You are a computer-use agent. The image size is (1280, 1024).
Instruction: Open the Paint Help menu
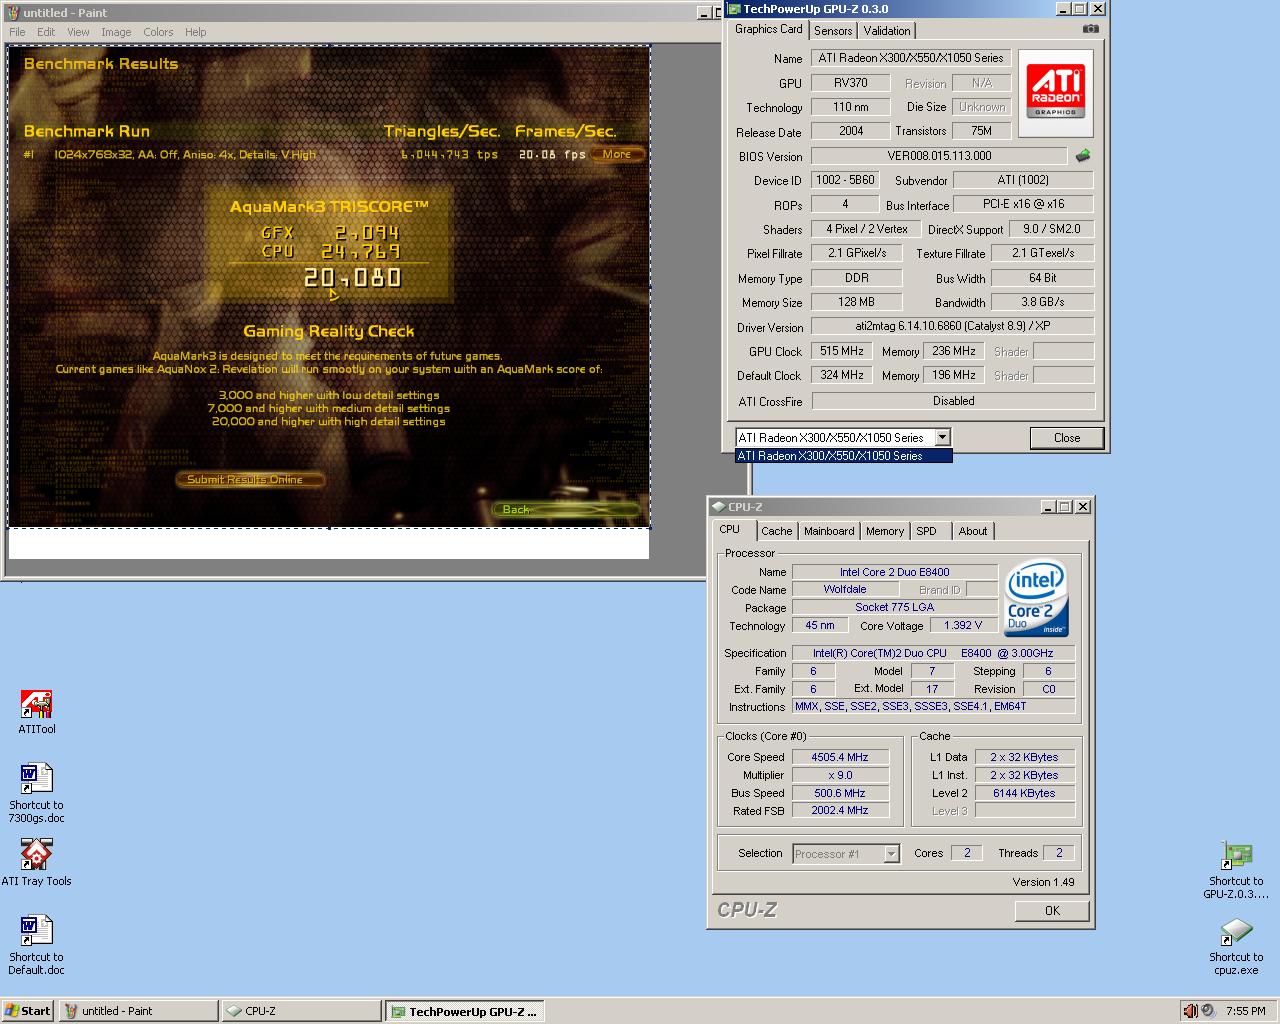tap(196, 32)
